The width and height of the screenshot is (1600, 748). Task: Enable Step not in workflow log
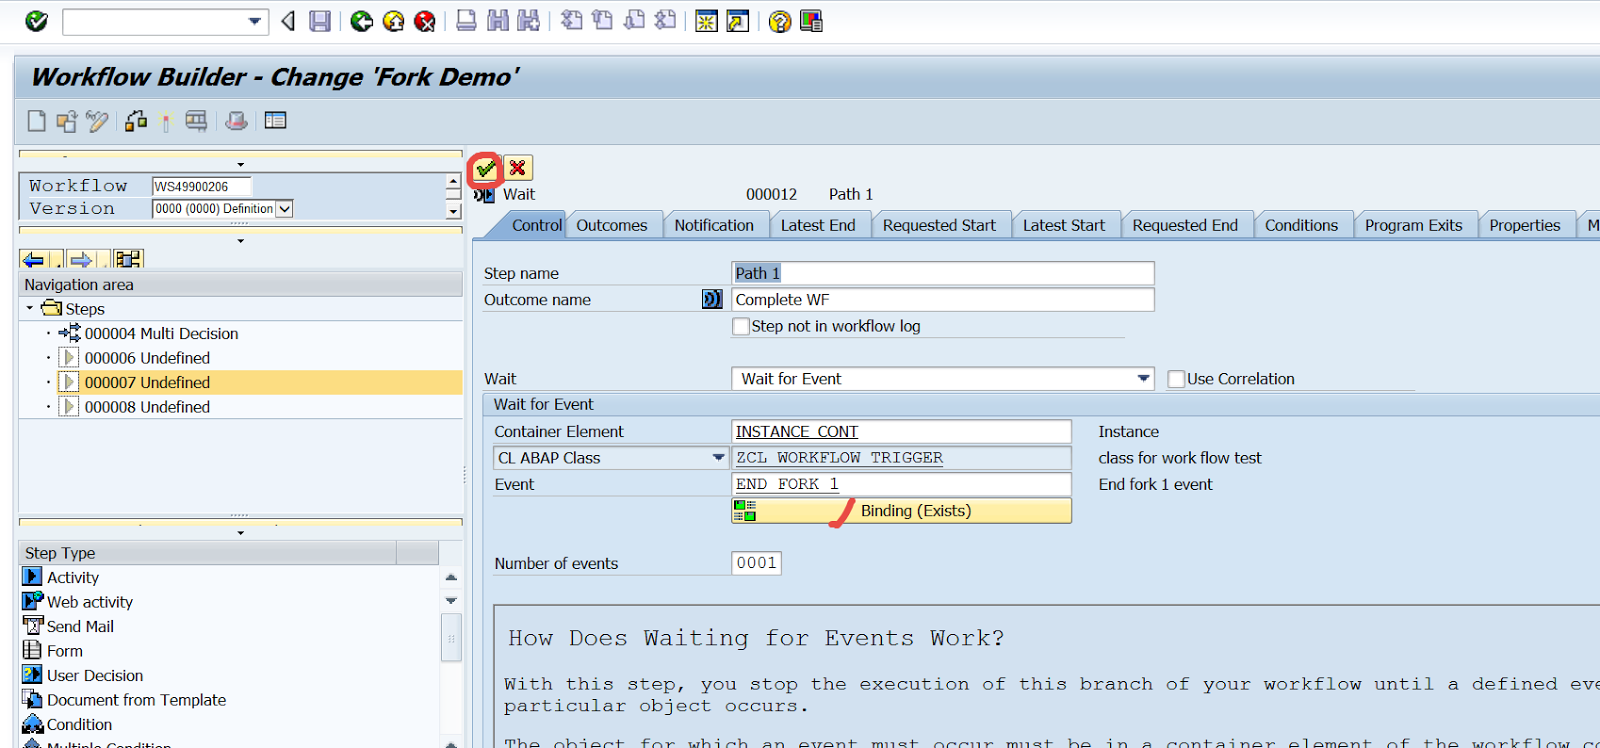(x=741, y=326)
